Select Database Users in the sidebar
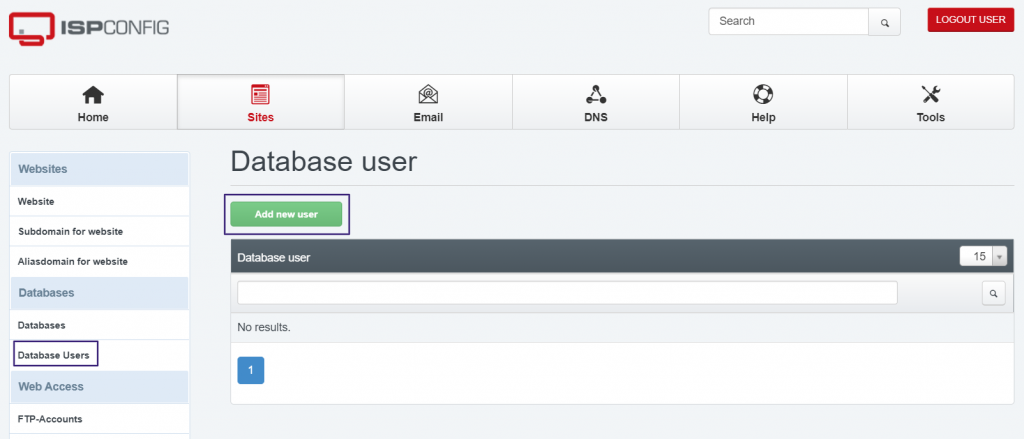This screenshot has height=439, width=1024. tap(54, 355)
